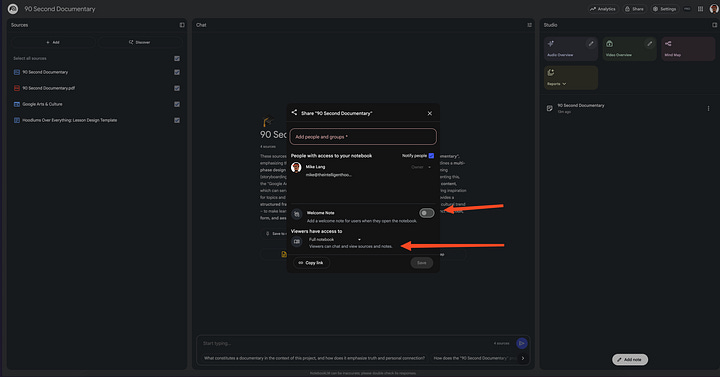The width and height of the screenshot is (720, 377).
Task: Focus the Add people and groups field
Action: [363, 137]
